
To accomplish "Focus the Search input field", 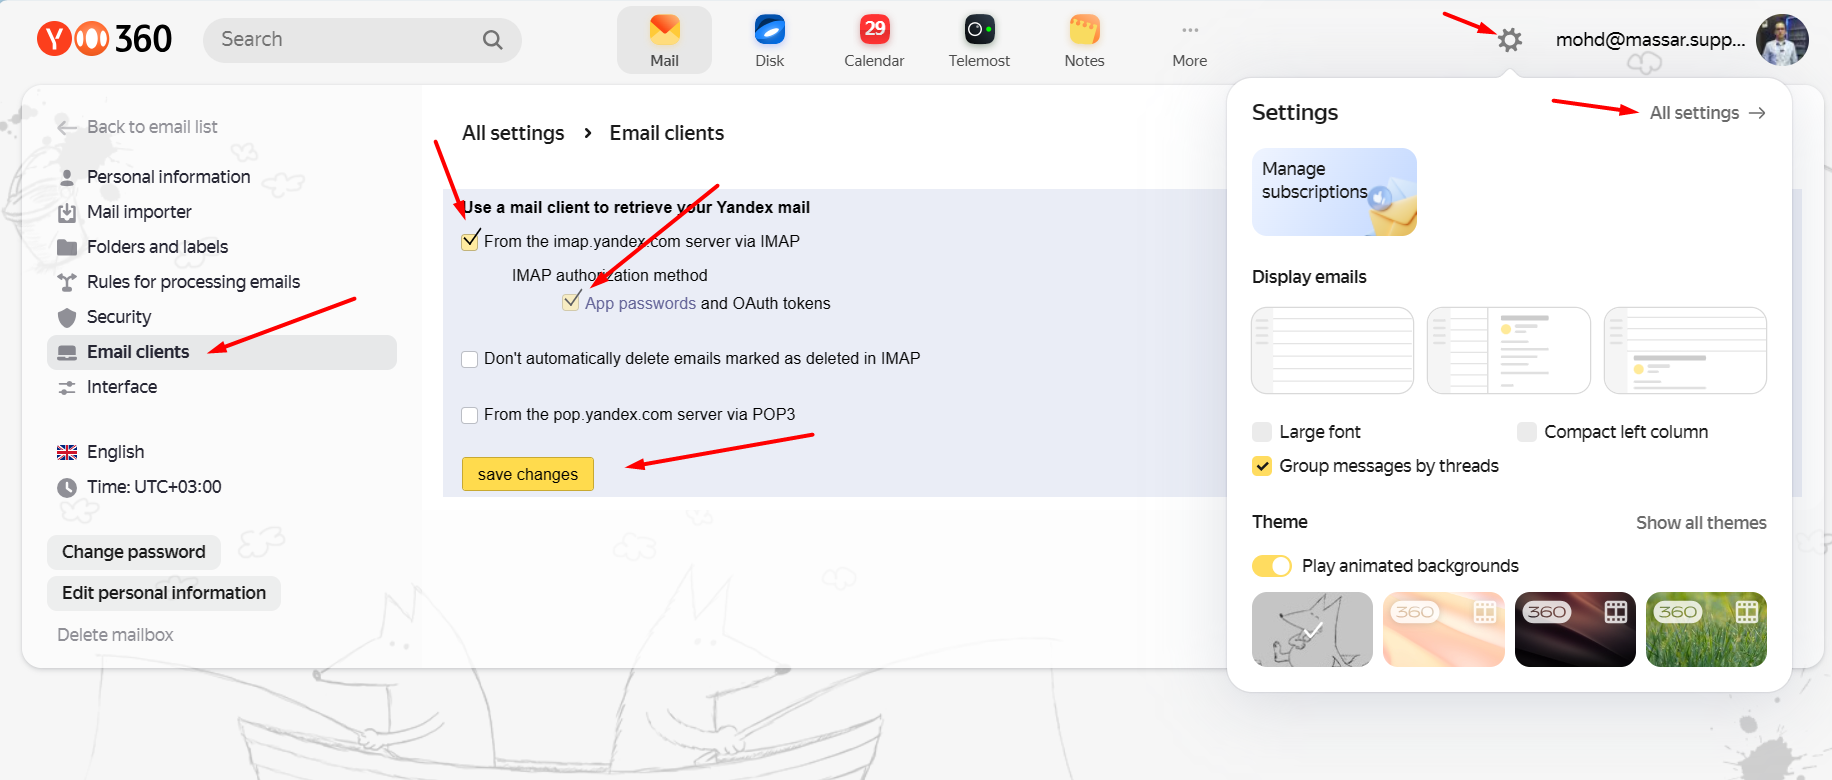I will pos(362,40).
